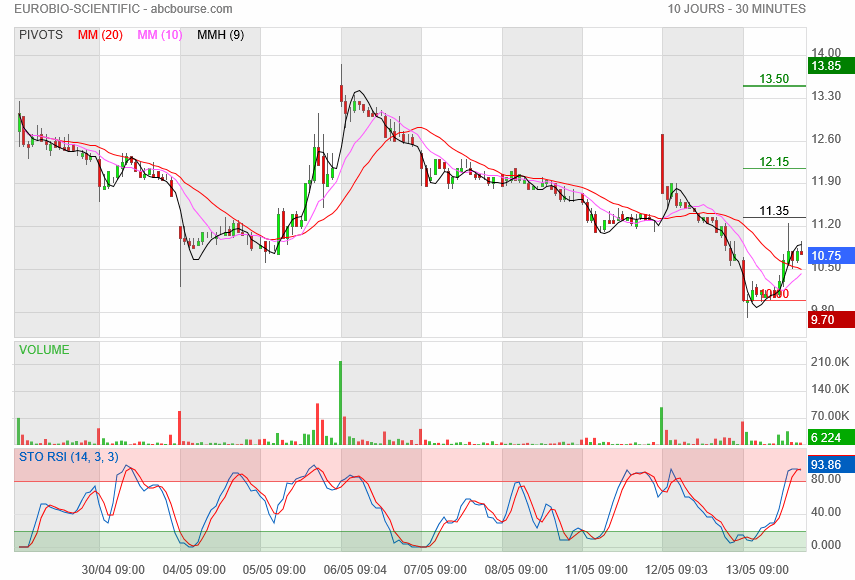This screenshot has height=580, width=855.
Task: Click the 13.30 price axis value
Action: (x=826, y=96)
